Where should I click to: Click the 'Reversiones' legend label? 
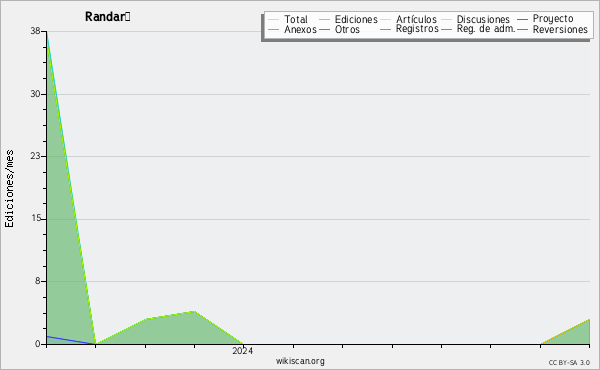[x=560, y=29]
